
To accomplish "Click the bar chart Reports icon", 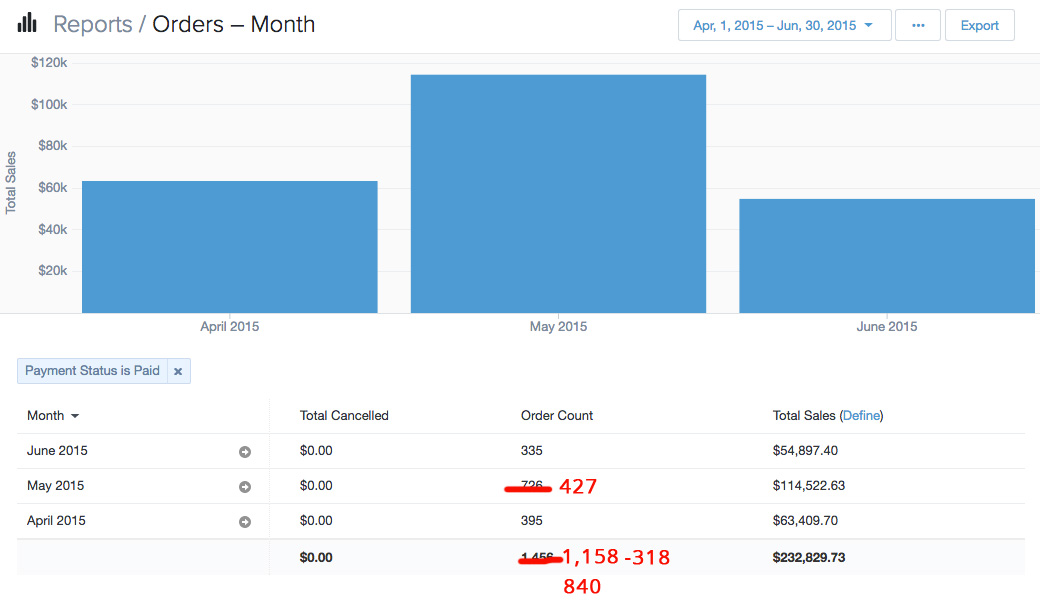I will tap(27, 23).
